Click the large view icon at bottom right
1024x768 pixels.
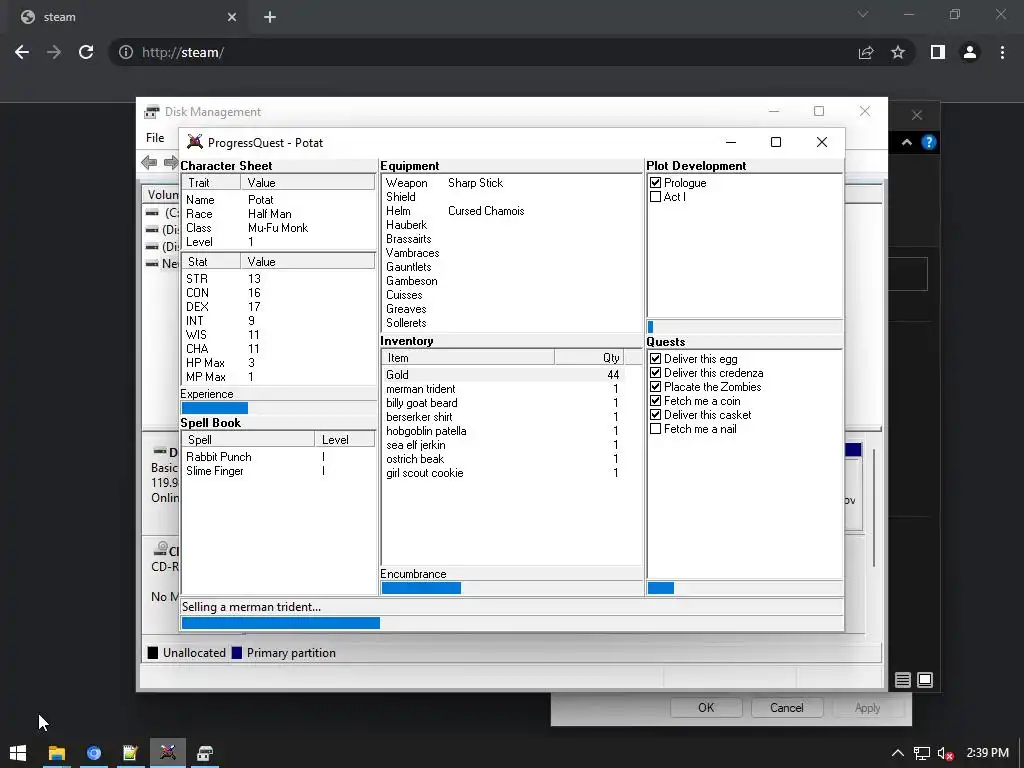[x=925, y=680]
